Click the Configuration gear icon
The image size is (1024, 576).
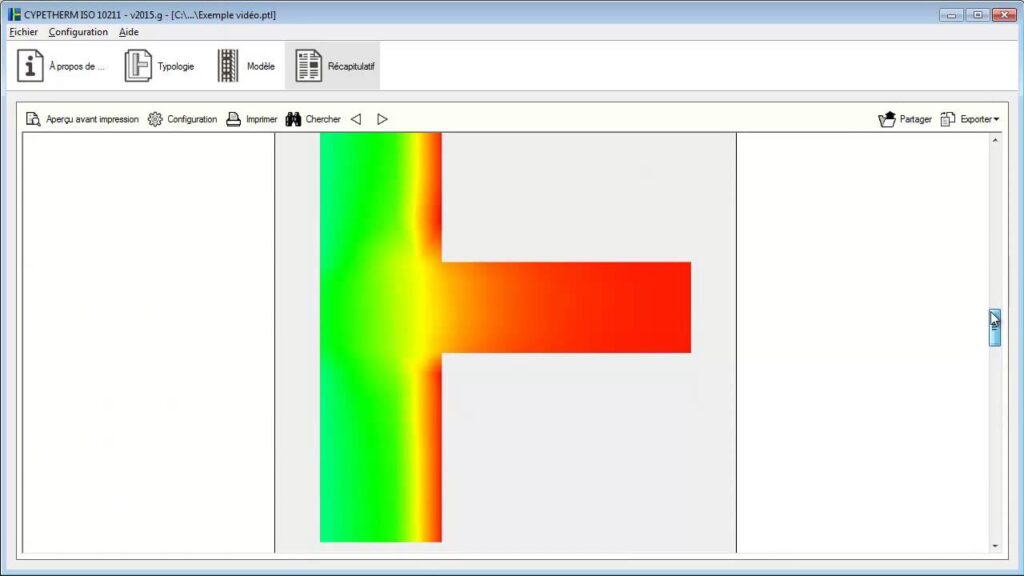pos(155,119)
